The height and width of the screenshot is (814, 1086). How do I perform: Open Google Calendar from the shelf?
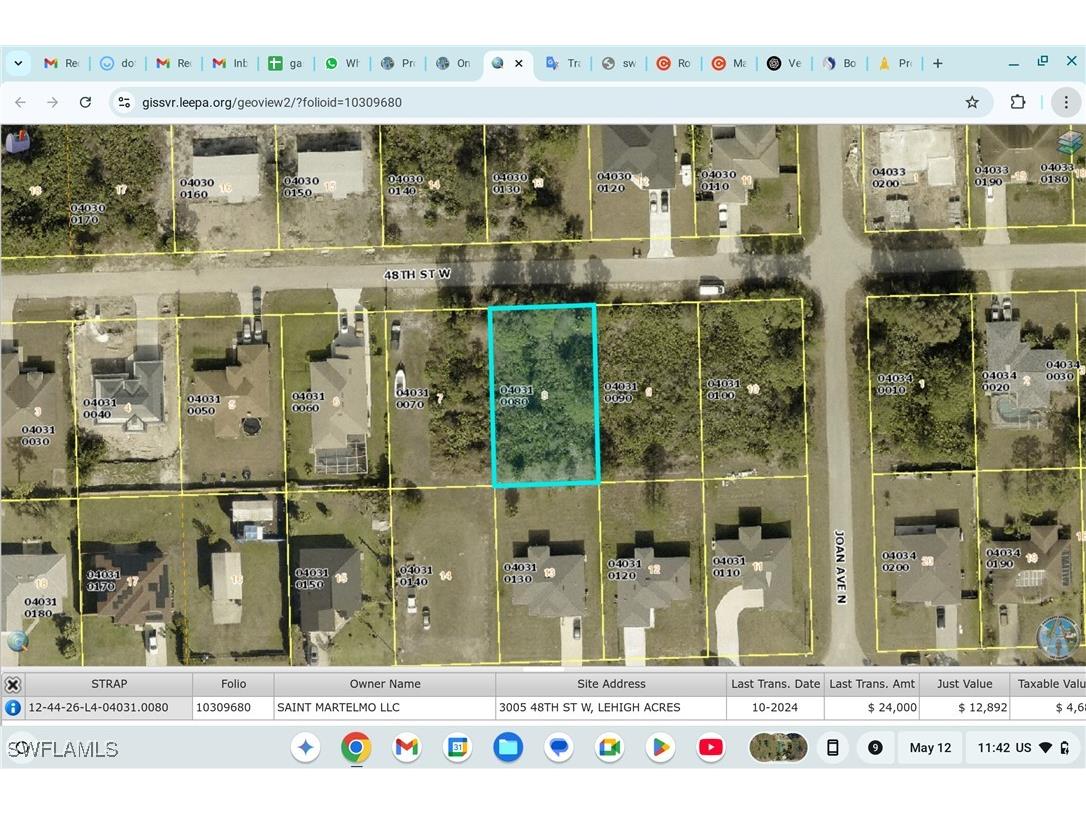458,747
